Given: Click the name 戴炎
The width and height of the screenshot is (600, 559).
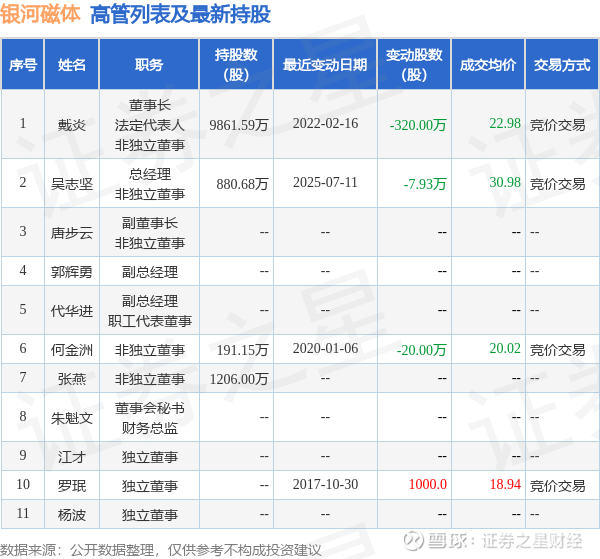Looking at the screenshot, I should coord(72,125).
